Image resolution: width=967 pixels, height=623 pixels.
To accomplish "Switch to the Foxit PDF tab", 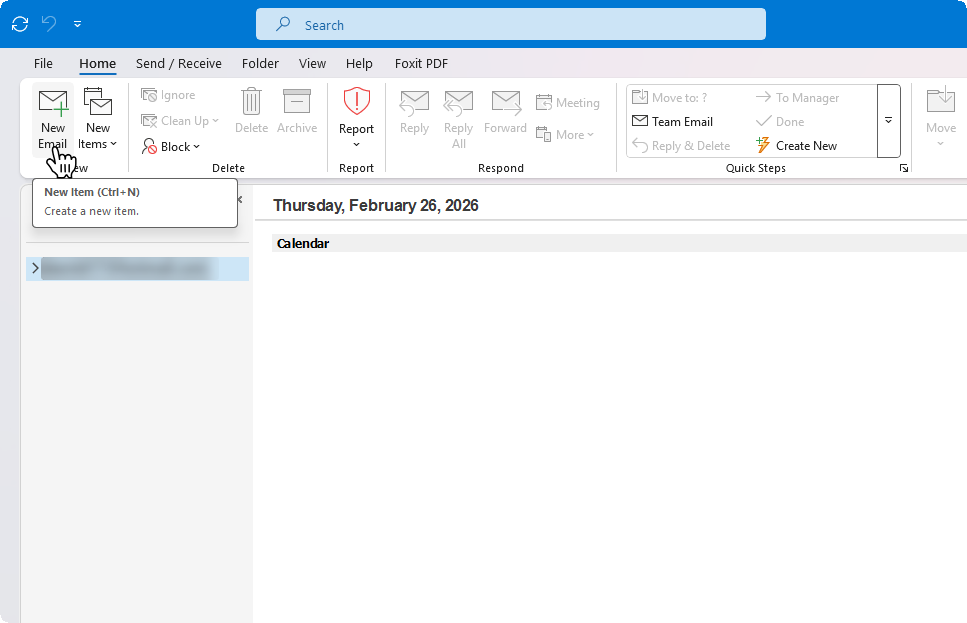I will click(421, 64).
